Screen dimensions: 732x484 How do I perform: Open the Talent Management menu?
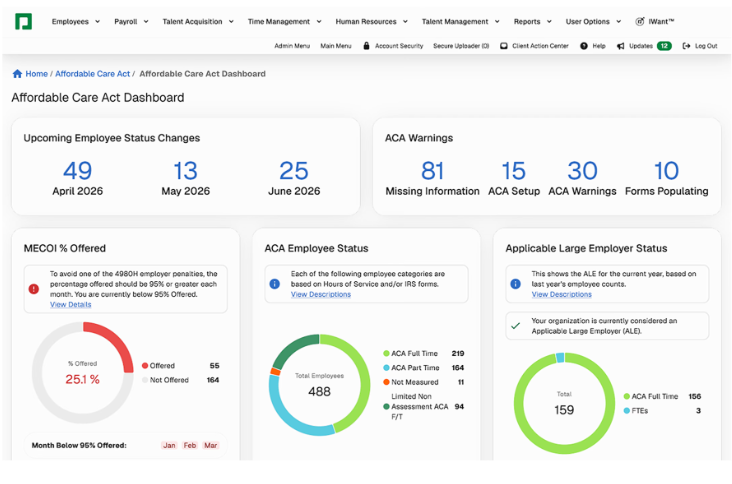tap(455, 21)
